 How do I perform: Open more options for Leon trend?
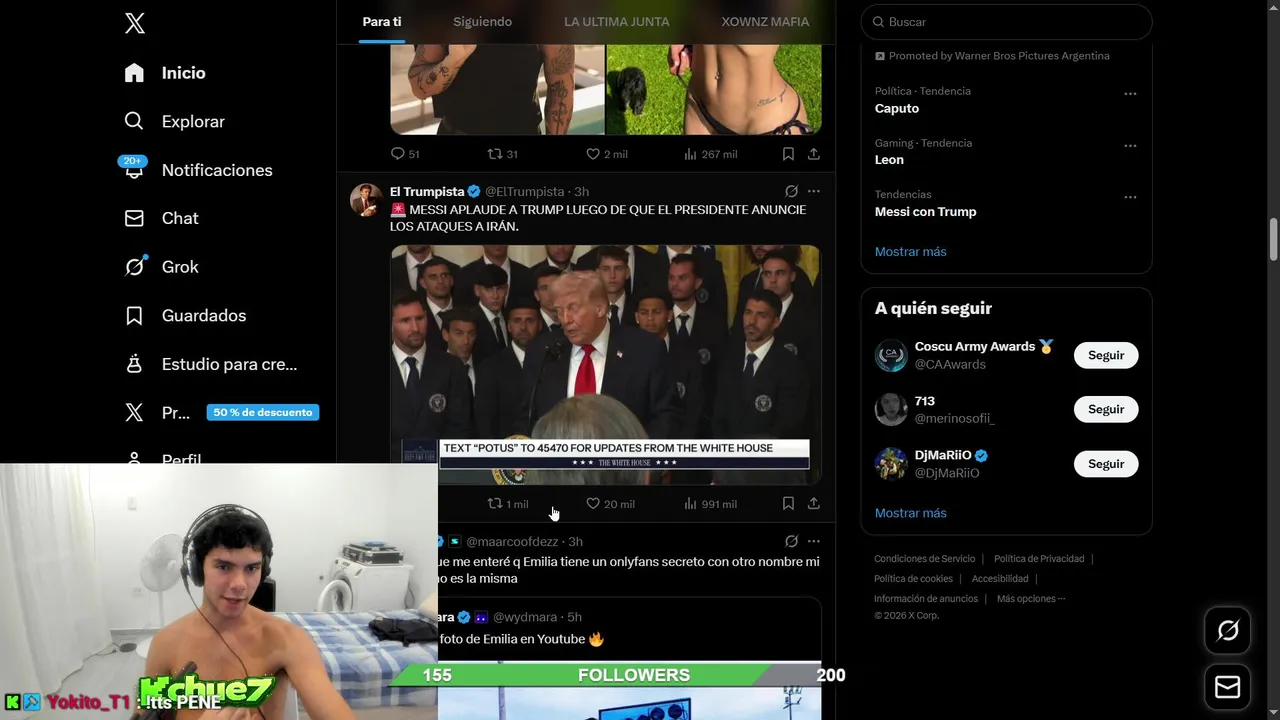(1130, 145)
